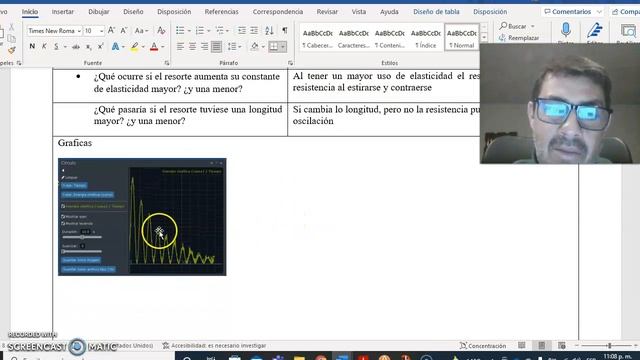The width and height of the screenshot is (640, 360).
Task: Open the borders dropdown arrow
Action: point(282,47)
